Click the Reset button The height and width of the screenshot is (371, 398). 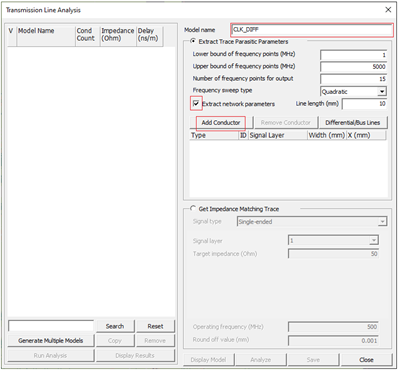pos(155,326)
